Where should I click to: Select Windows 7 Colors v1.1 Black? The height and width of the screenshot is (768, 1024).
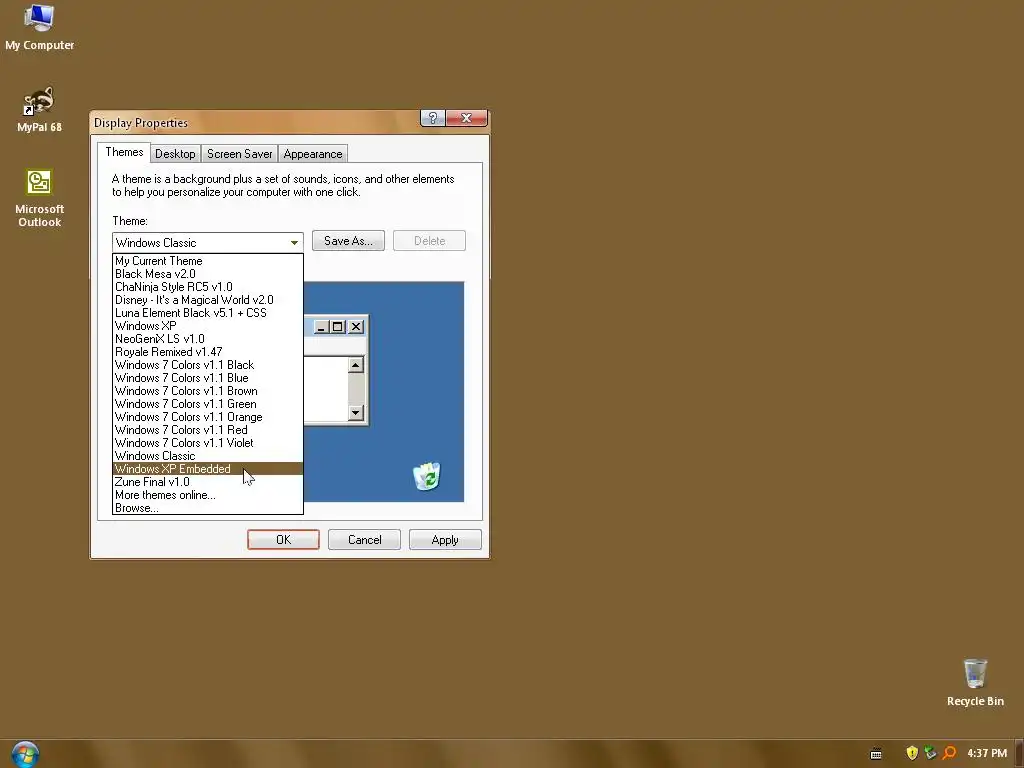(x=208, y=365)
